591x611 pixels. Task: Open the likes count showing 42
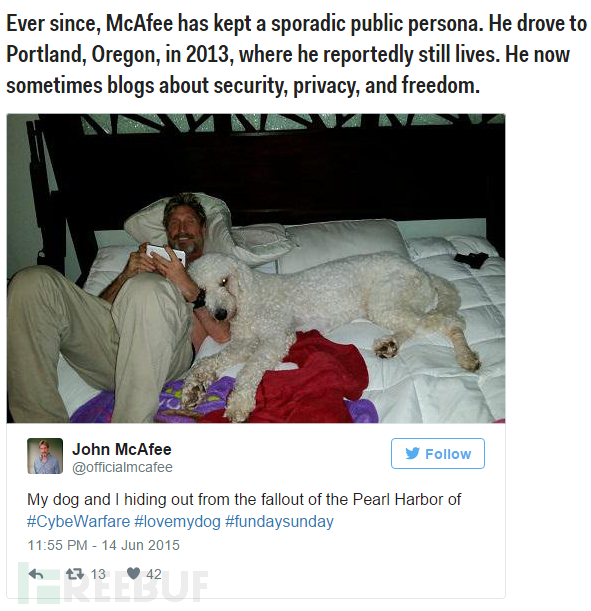click(153, 574)
